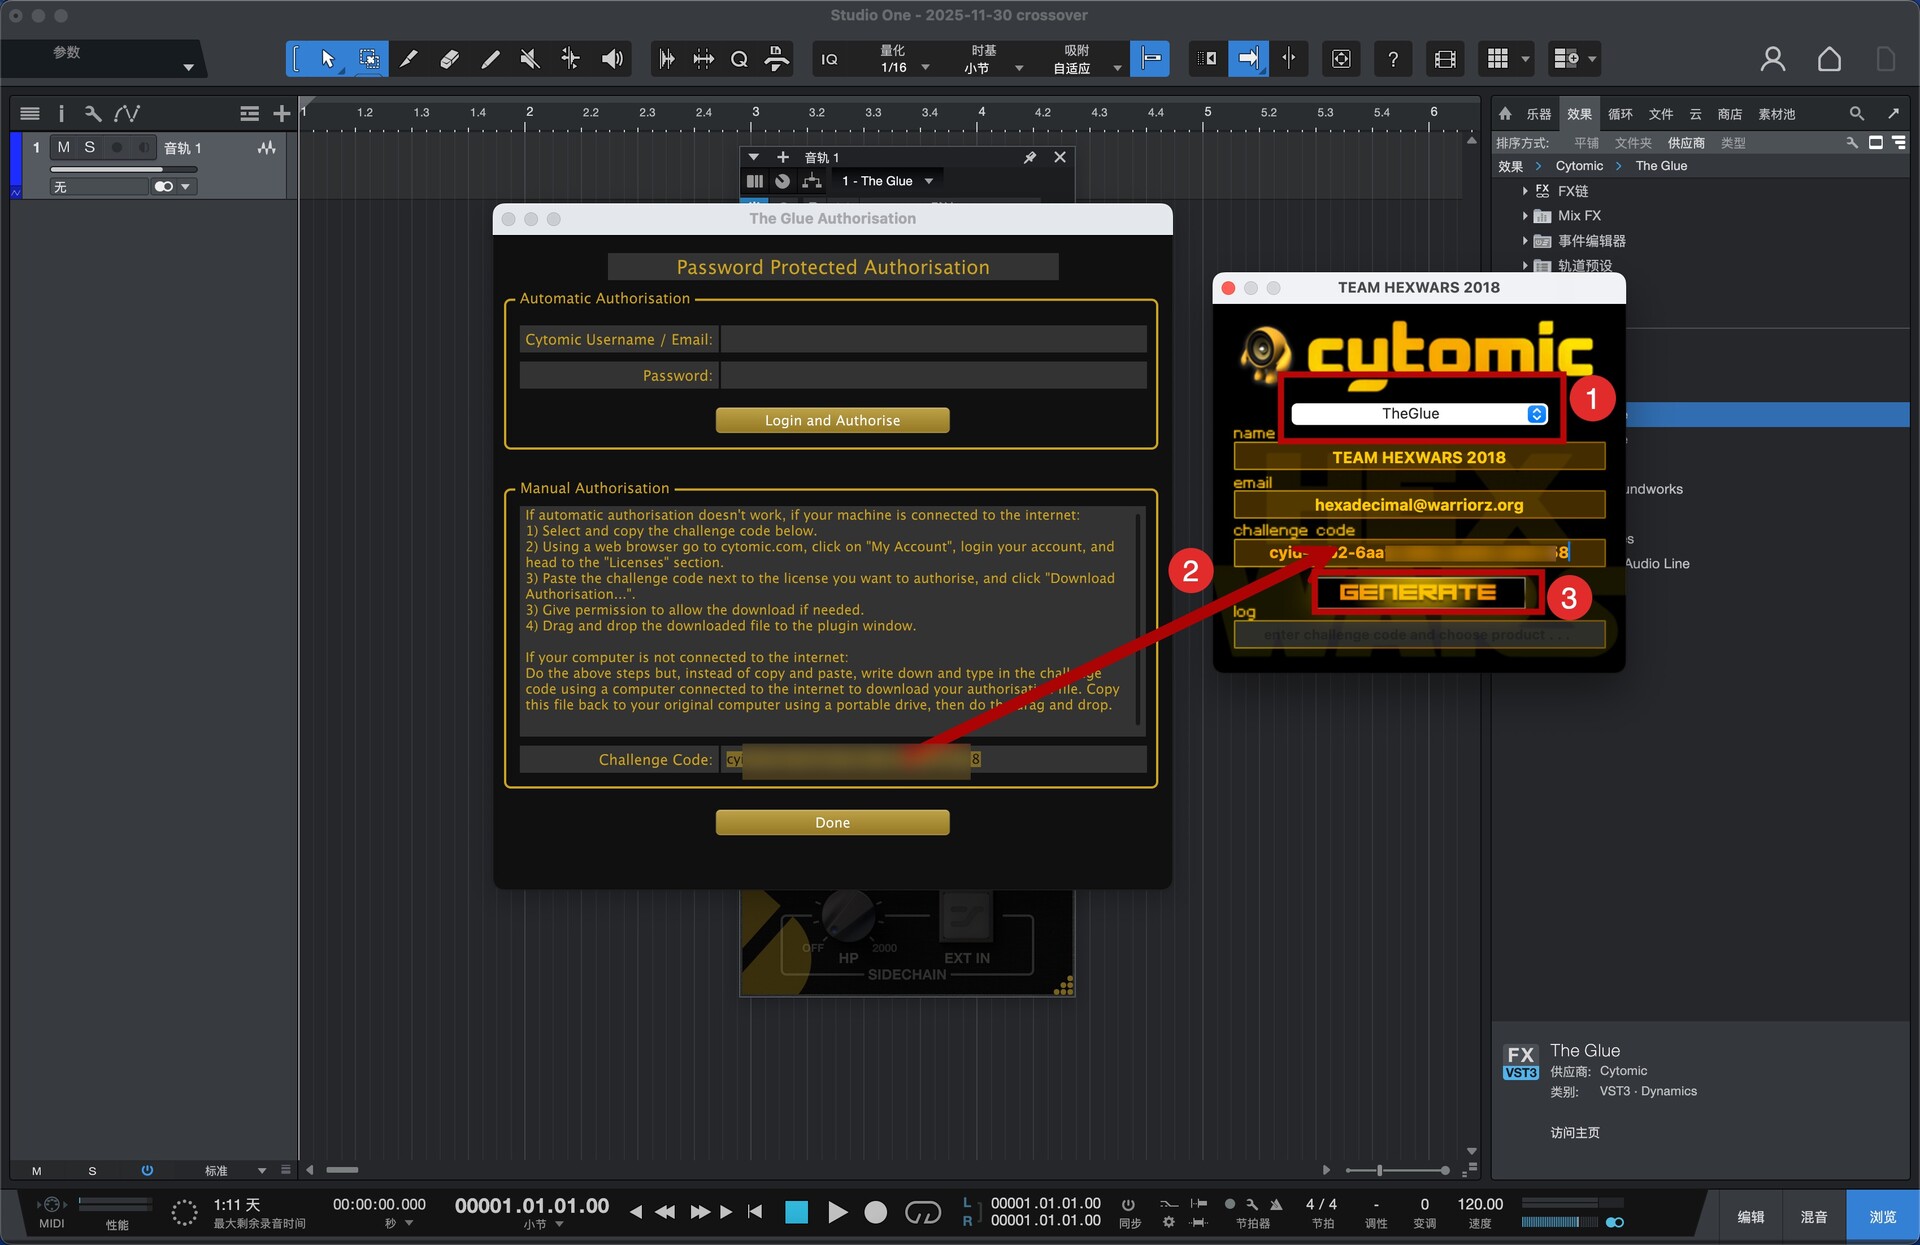Switch to the 循环 browser tab
The height and width of the screenshot is (1245, 1920).
click(1619, 114)
